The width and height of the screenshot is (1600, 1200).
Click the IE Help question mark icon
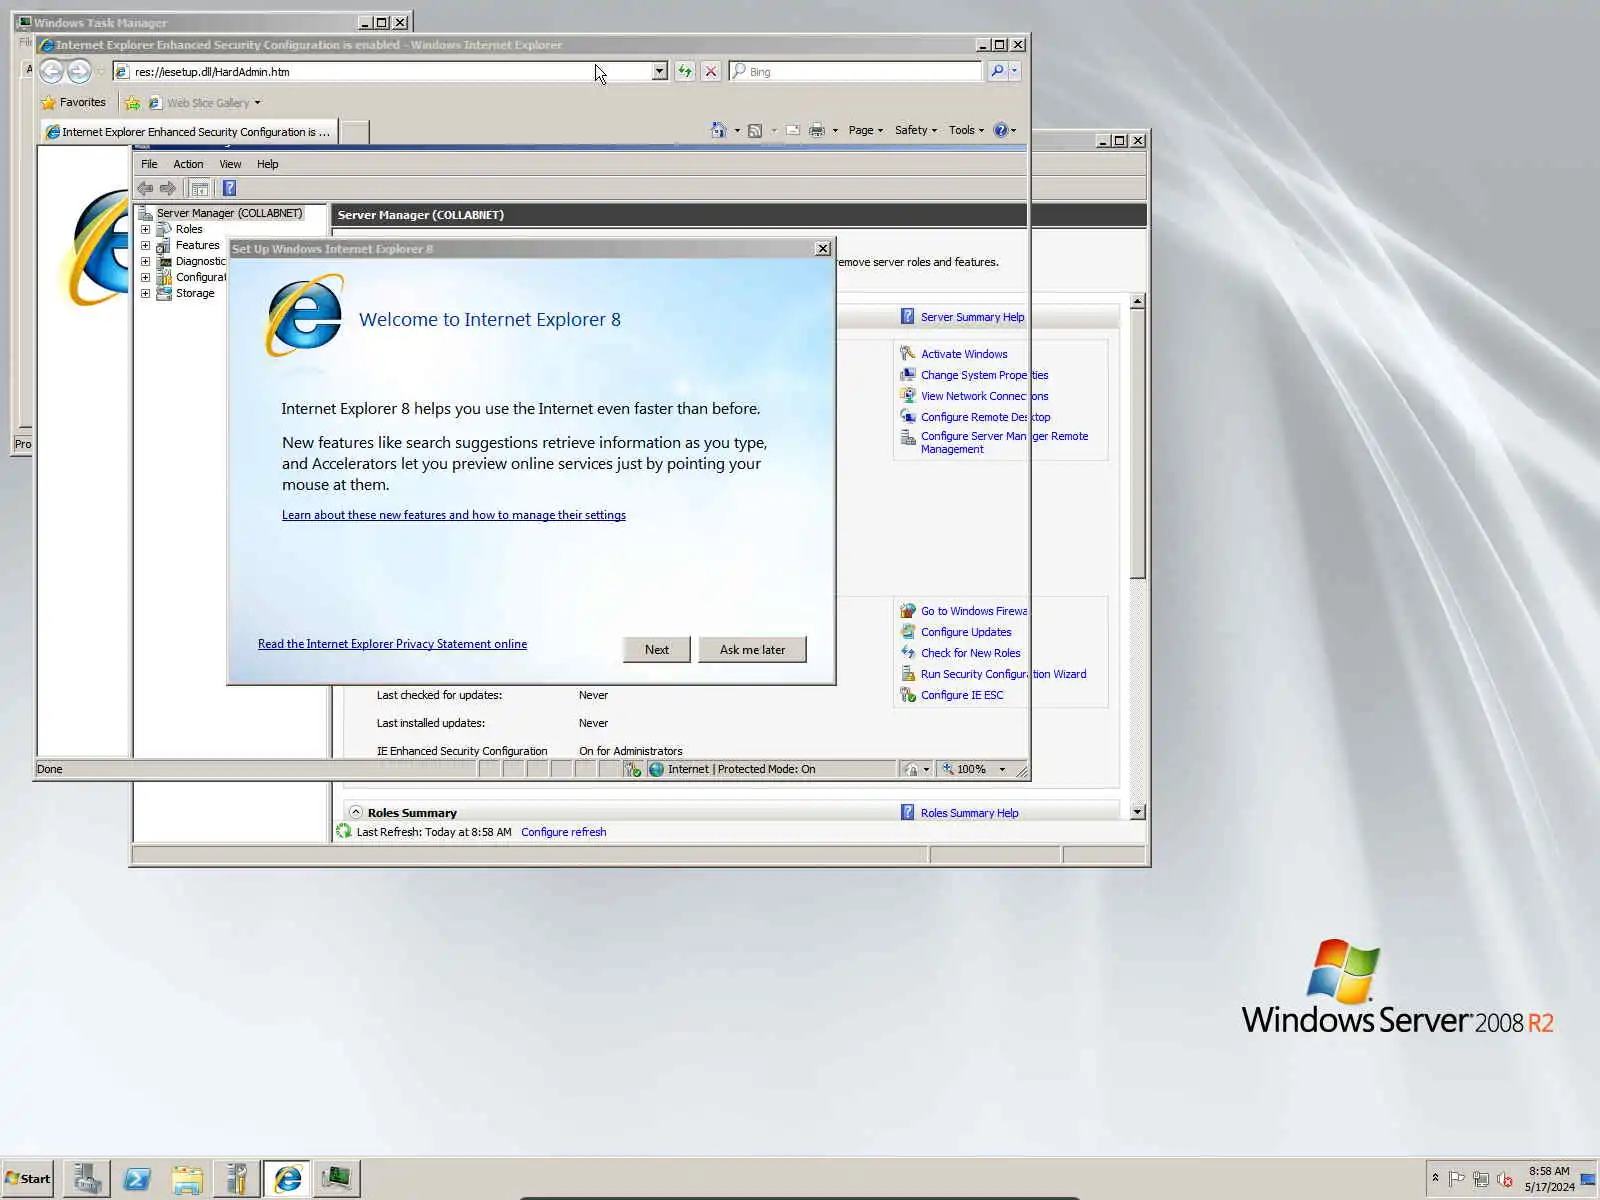pyautogui.click(x=1000, y=130)
